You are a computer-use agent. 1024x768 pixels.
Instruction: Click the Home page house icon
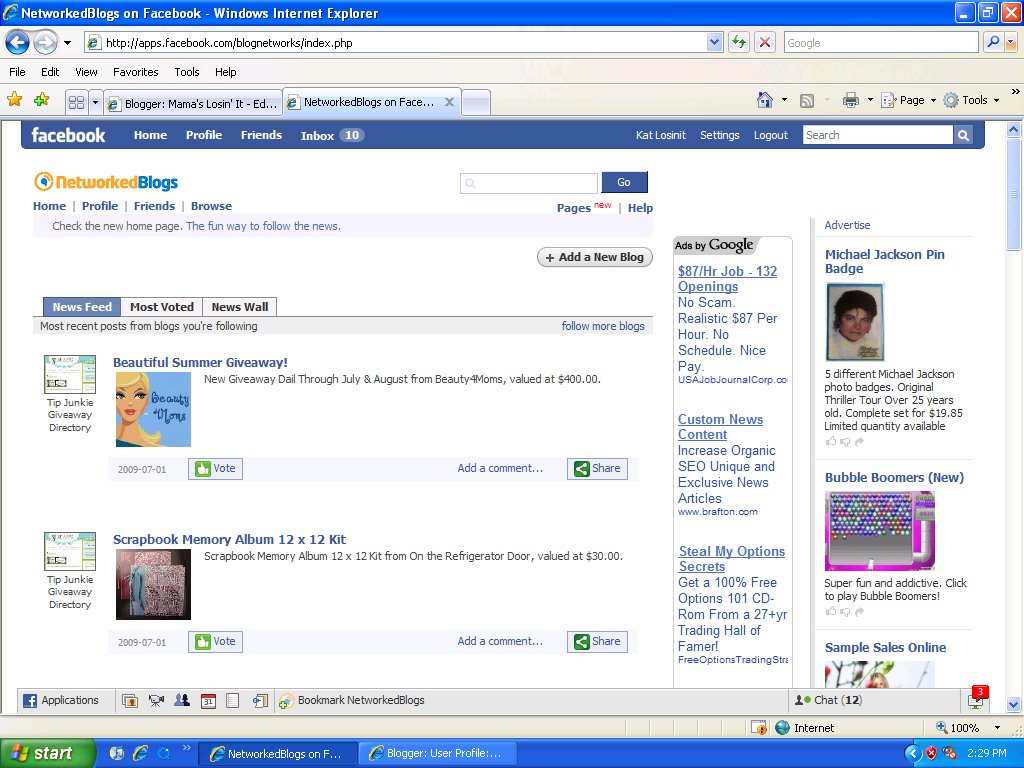[x=765, y=100]
